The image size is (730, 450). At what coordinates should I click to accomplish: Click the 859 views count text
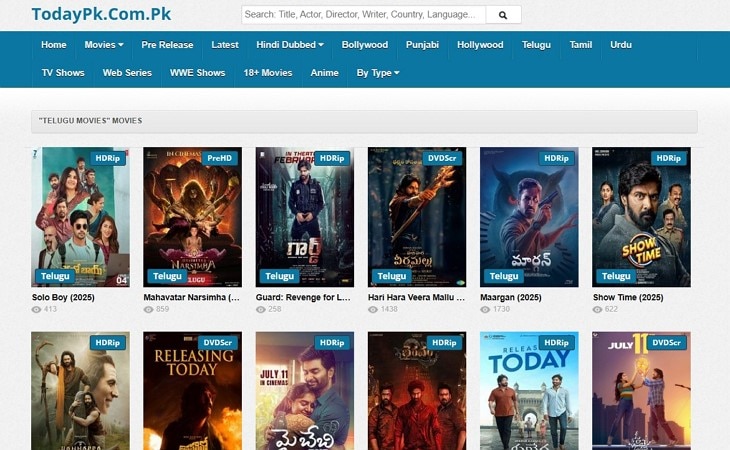(x=162, y=309)
